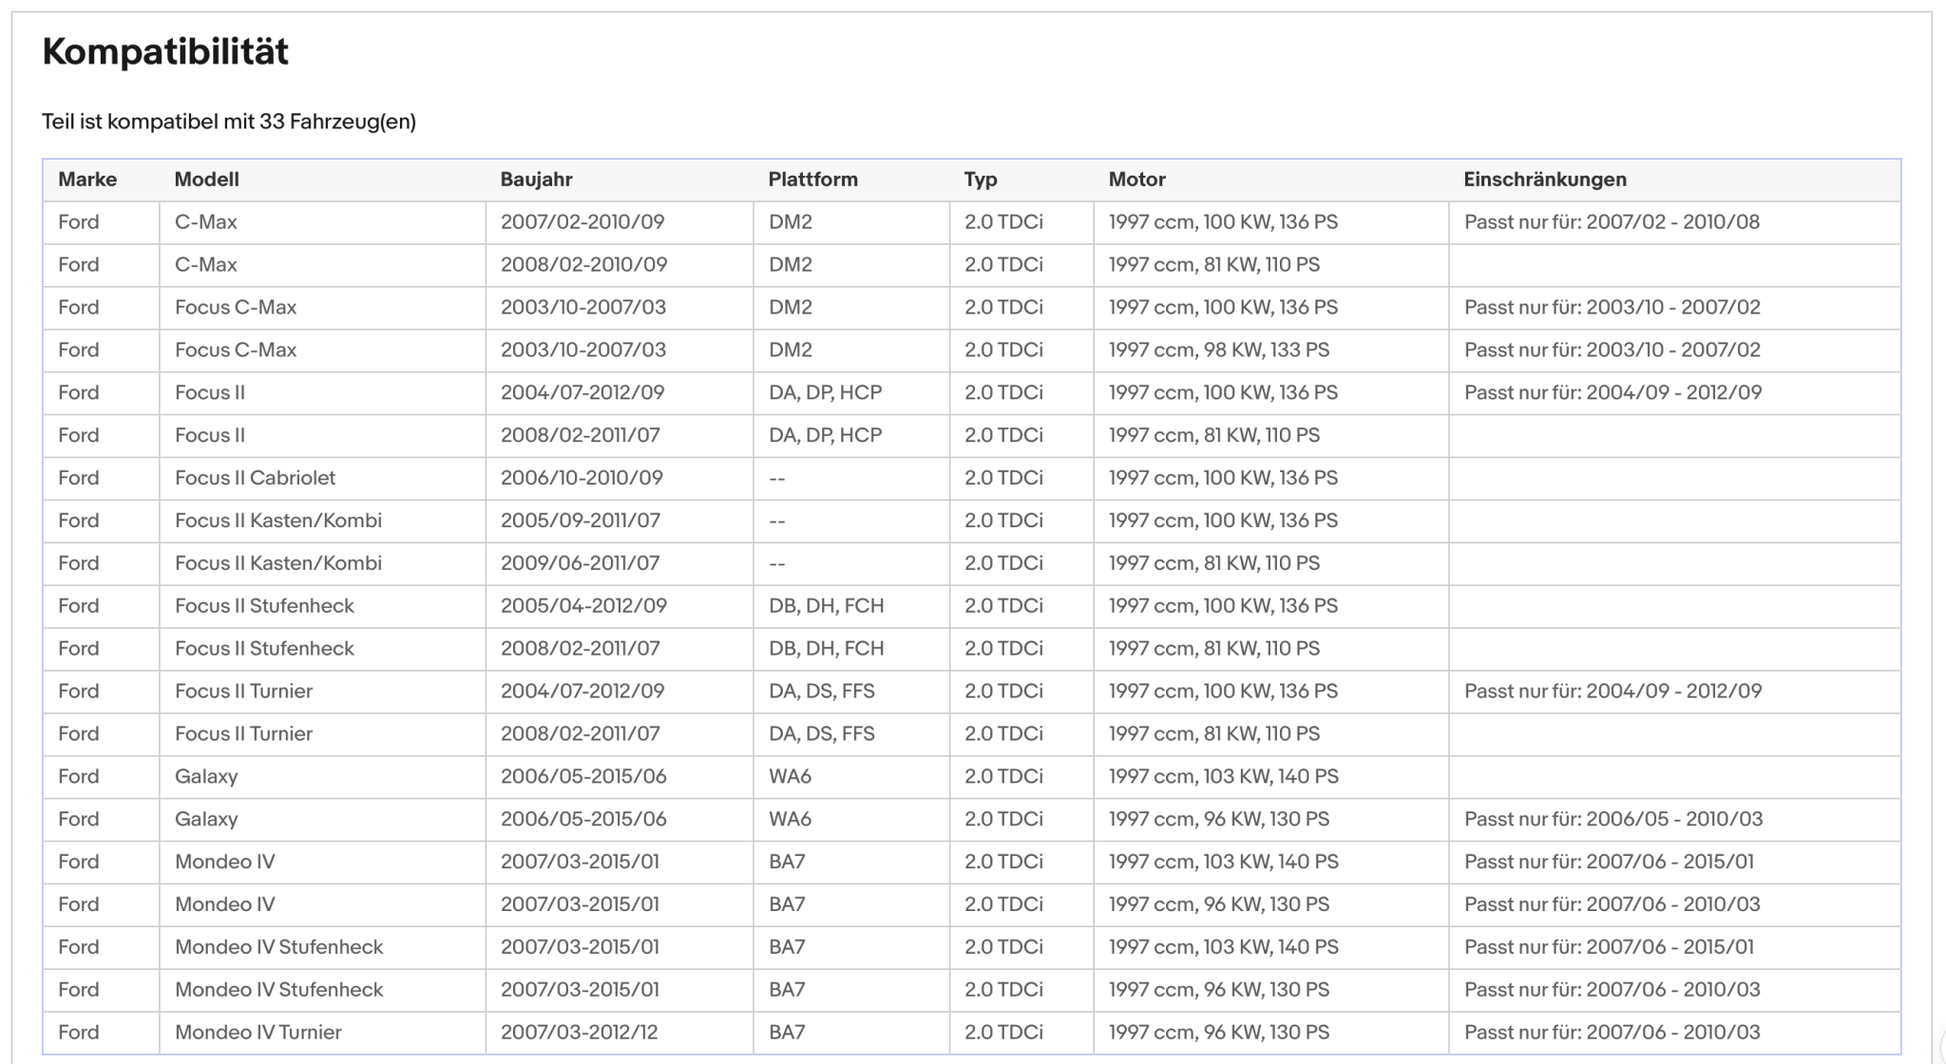Viewport: 1946px width, 1064px height.
Task: Click the Kompatibilität section heading
Action: pyautogui.click(x=165, y=52)
